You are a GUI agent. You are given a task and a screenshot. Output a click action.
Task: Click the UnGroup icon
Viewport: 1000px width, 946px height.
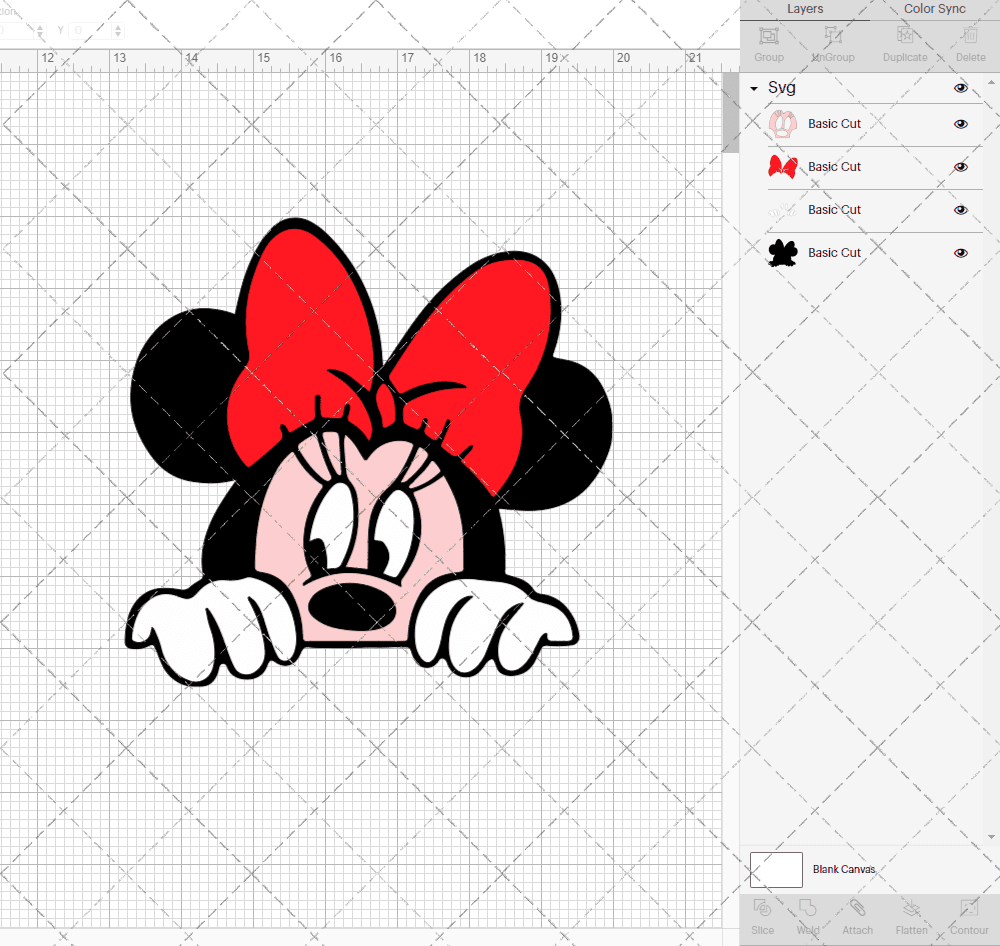pyautogui.click(x=833, y=36)
